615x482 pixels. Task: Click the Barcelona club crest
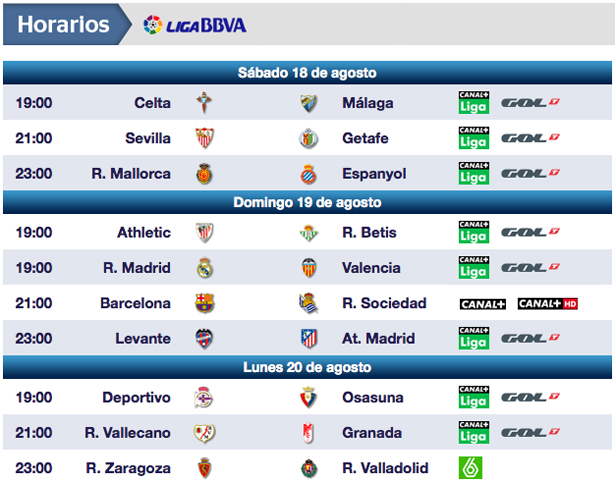205,303
